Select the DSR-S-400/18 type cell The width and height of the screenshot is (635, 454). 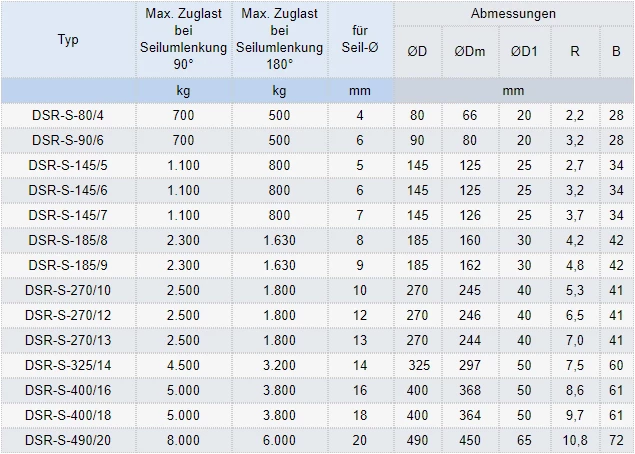(68, 414)
